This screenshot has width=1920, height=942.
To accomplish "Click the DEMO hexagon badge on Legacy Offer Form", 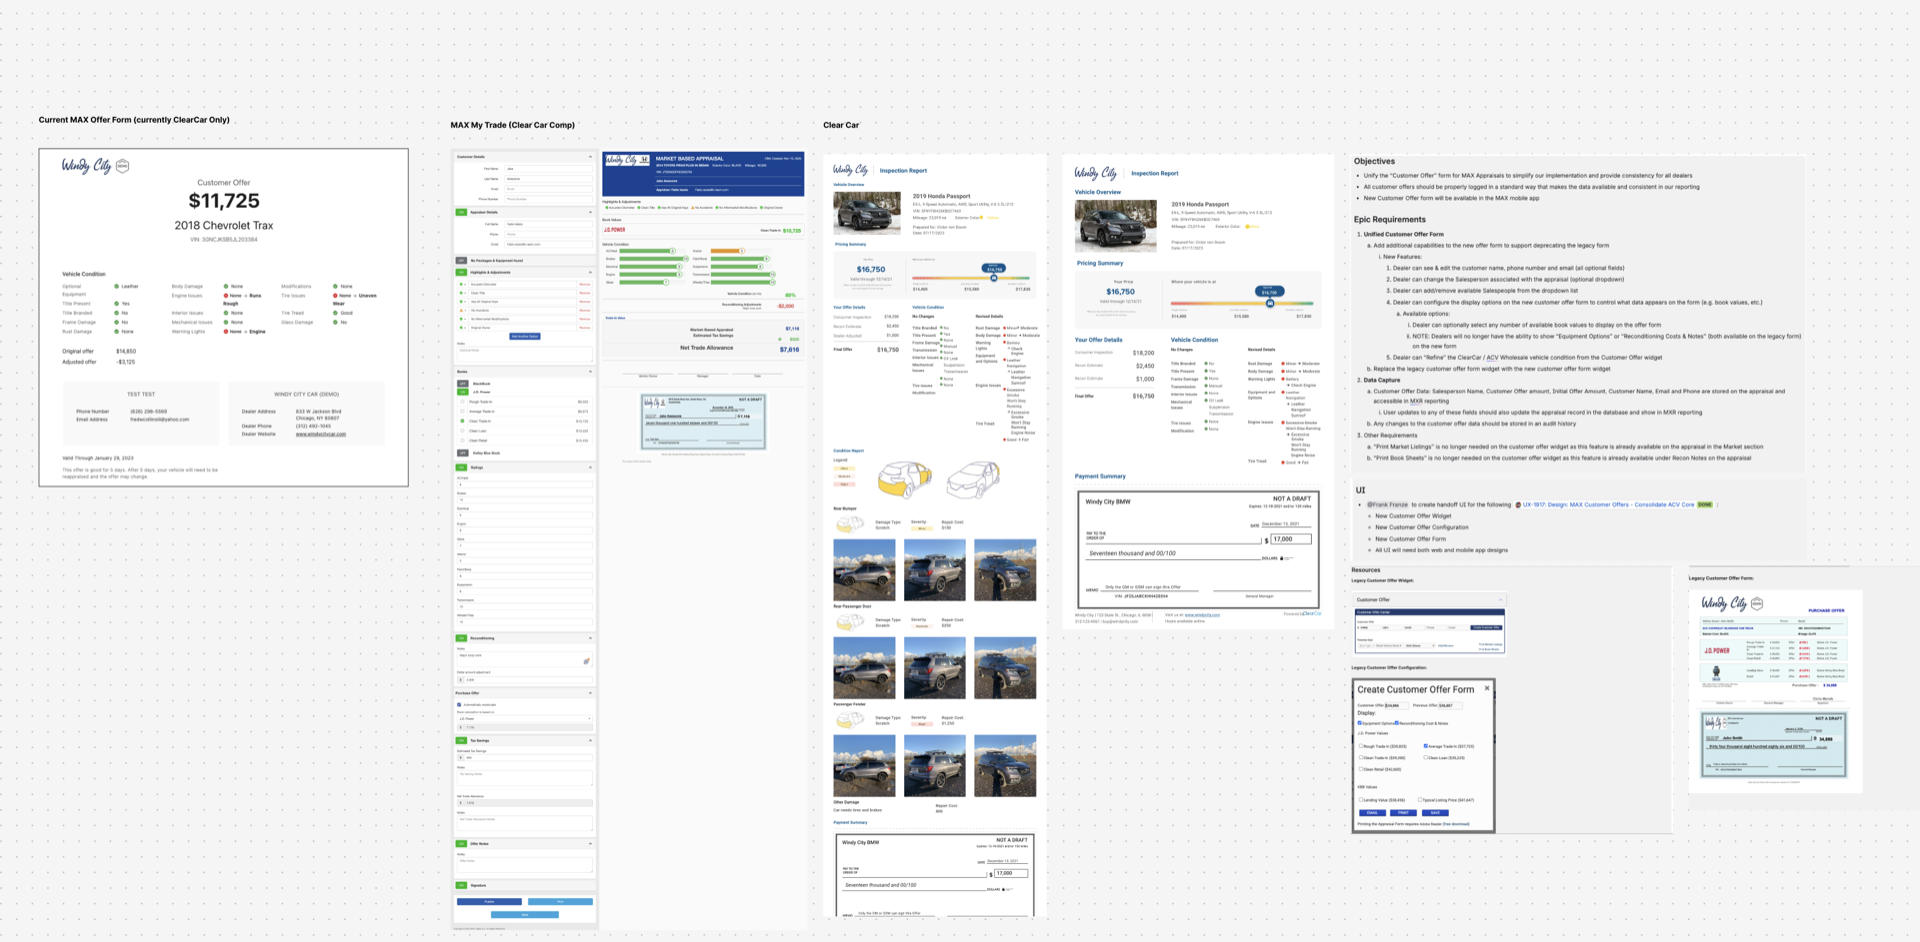I will tap(1757, 603).
